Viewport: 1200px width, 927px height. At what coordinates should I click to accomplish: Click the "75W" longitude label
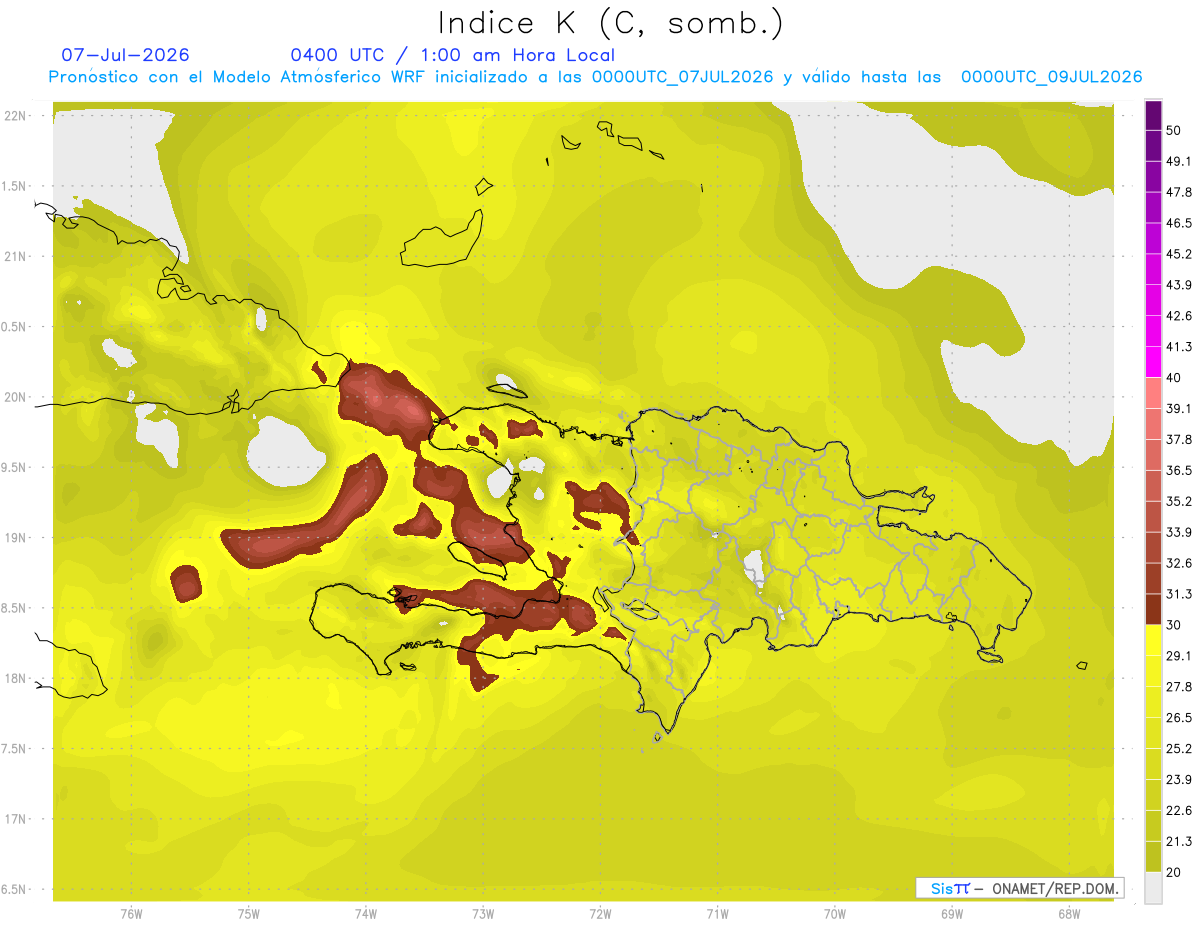pyautogui.click(x=249, y=914)
